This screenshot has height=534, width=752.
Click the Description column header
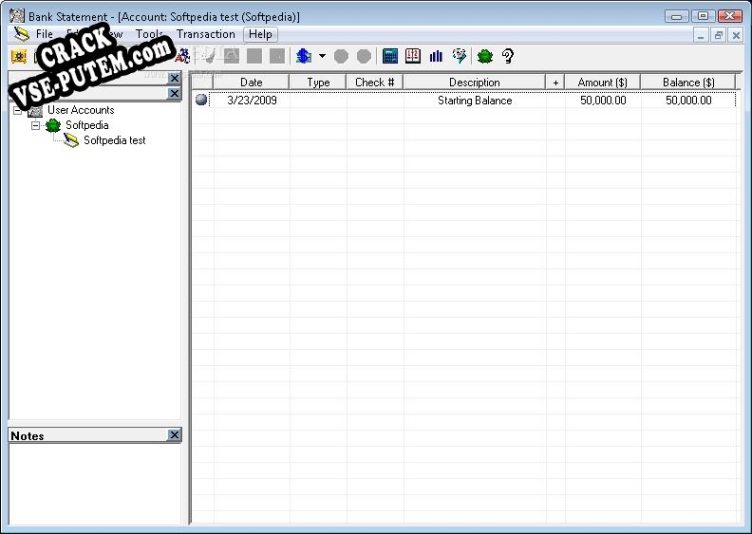[x=474, y=82]
